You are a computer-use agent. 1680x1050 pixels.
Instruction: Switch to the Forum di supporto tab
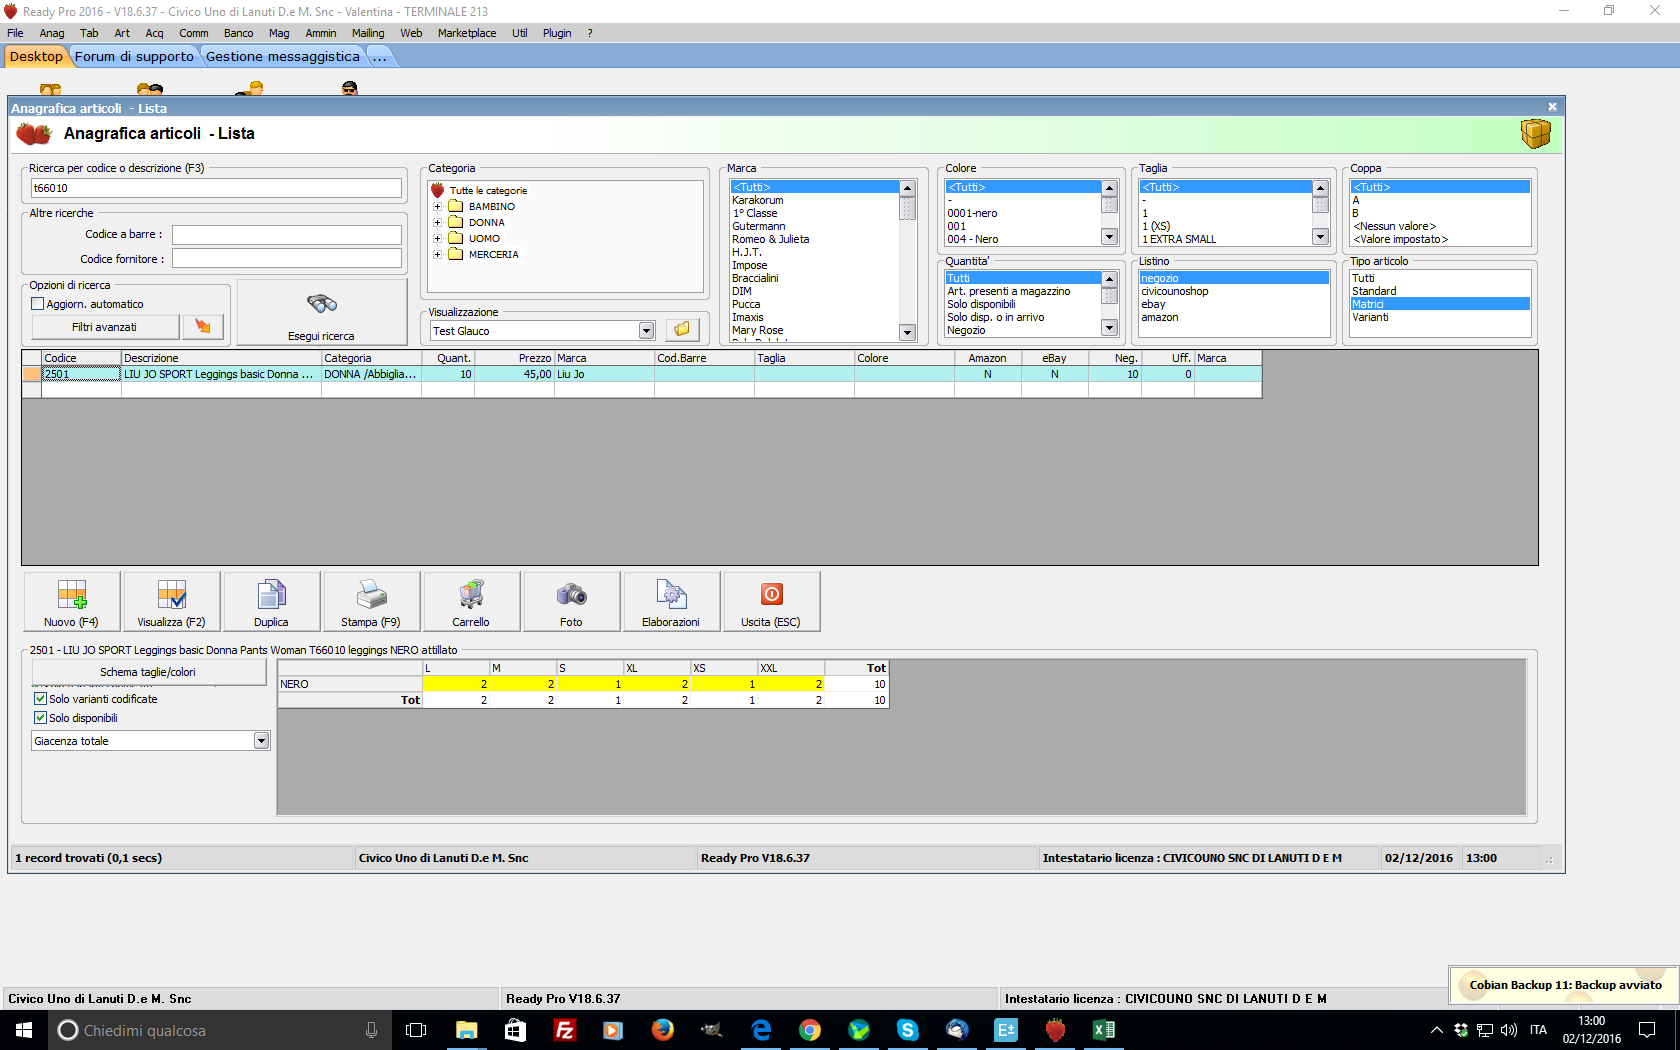point(134,57)
